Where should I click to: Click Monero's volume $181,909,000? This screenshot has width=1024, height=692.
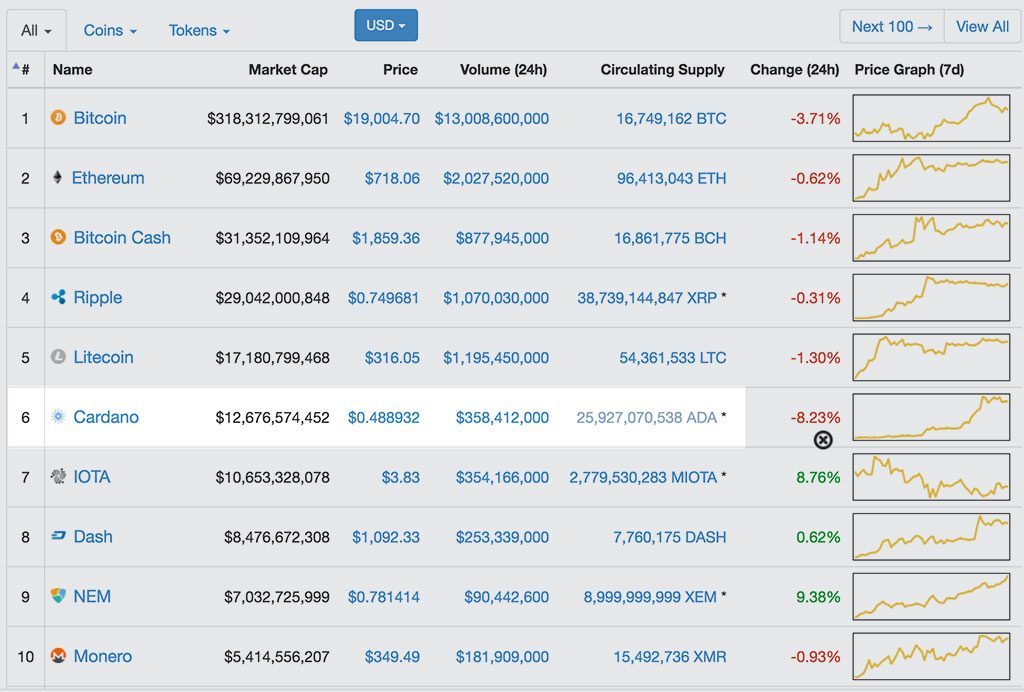coord(502,656)
